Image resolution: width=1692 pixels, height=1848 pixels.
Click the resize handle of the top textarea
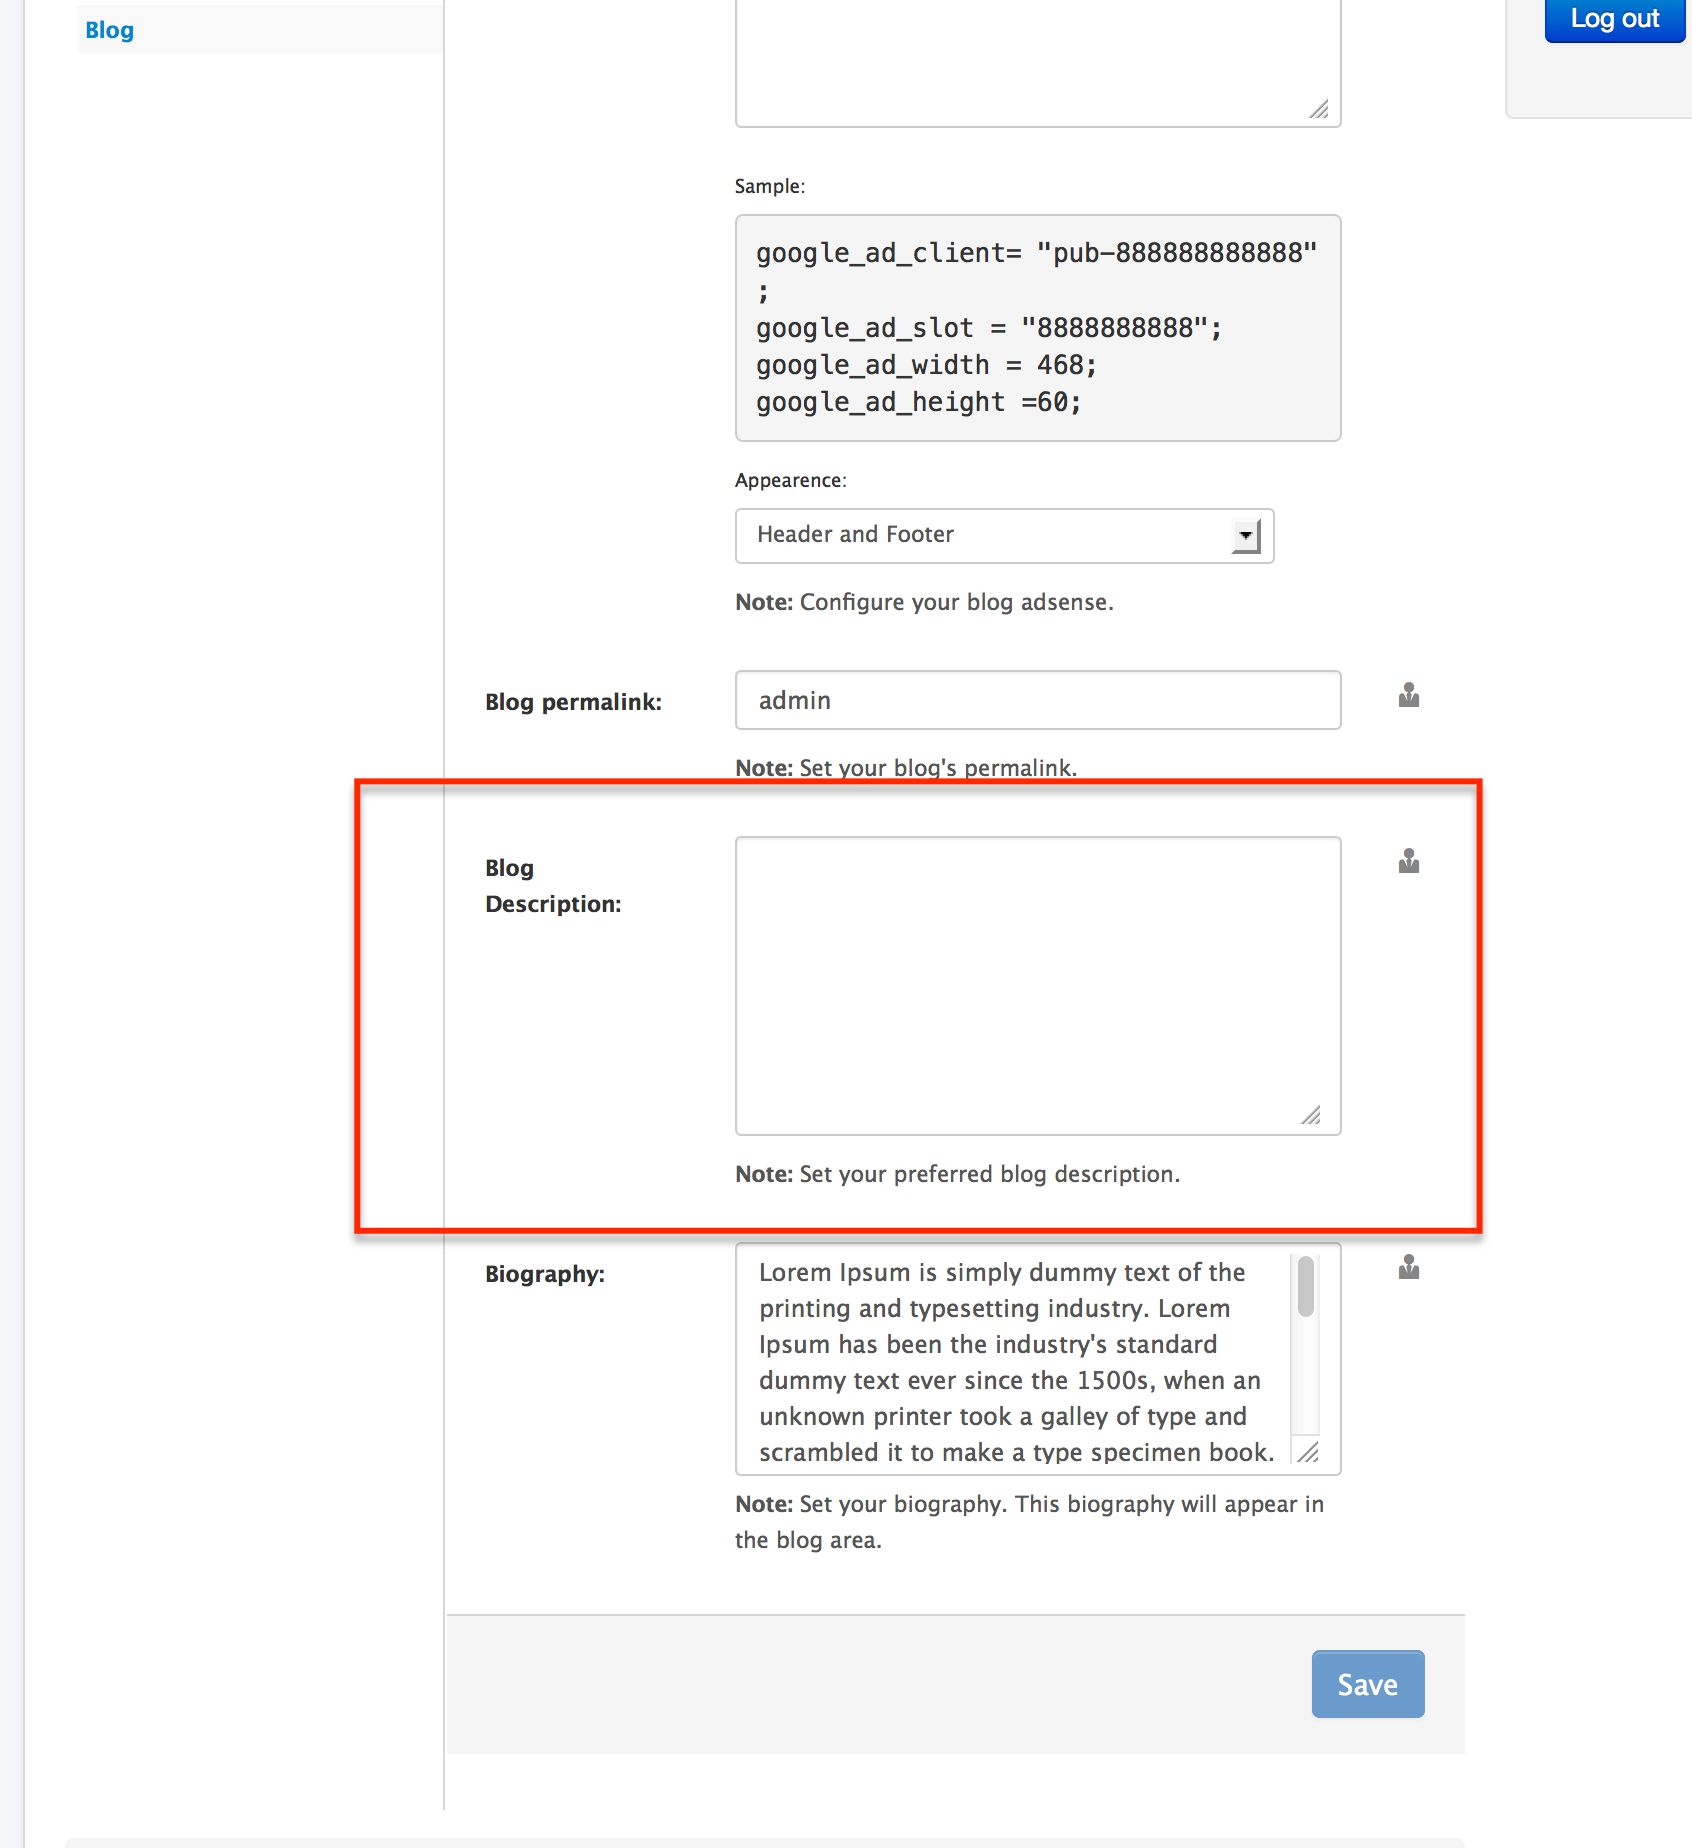point(1319,109)
